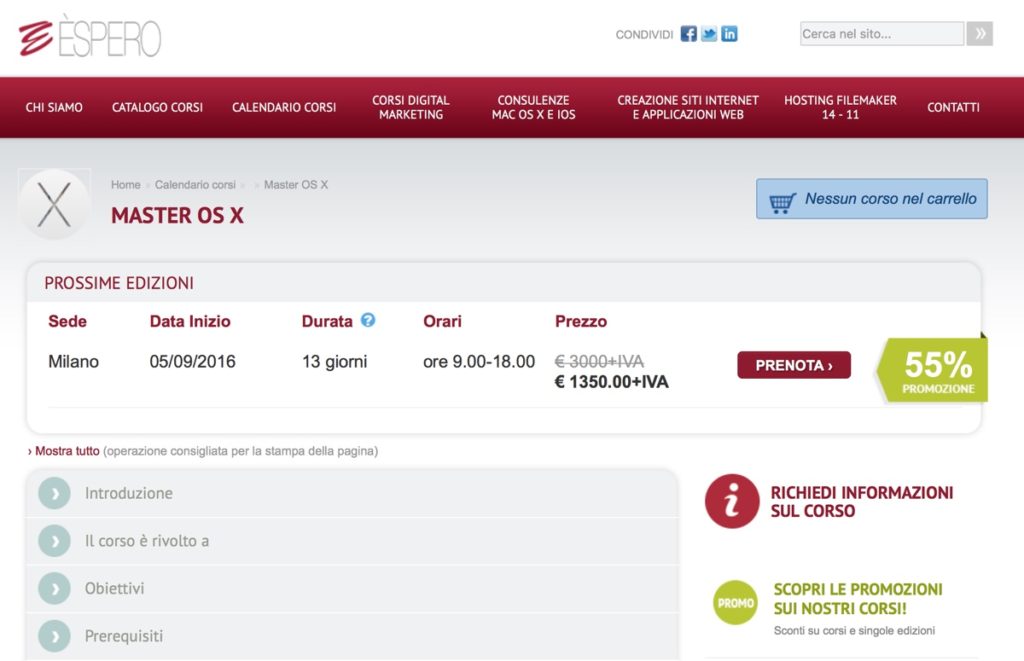Go to Home breadcrumb
1024x661 pixels.
(x=125, y=185)
